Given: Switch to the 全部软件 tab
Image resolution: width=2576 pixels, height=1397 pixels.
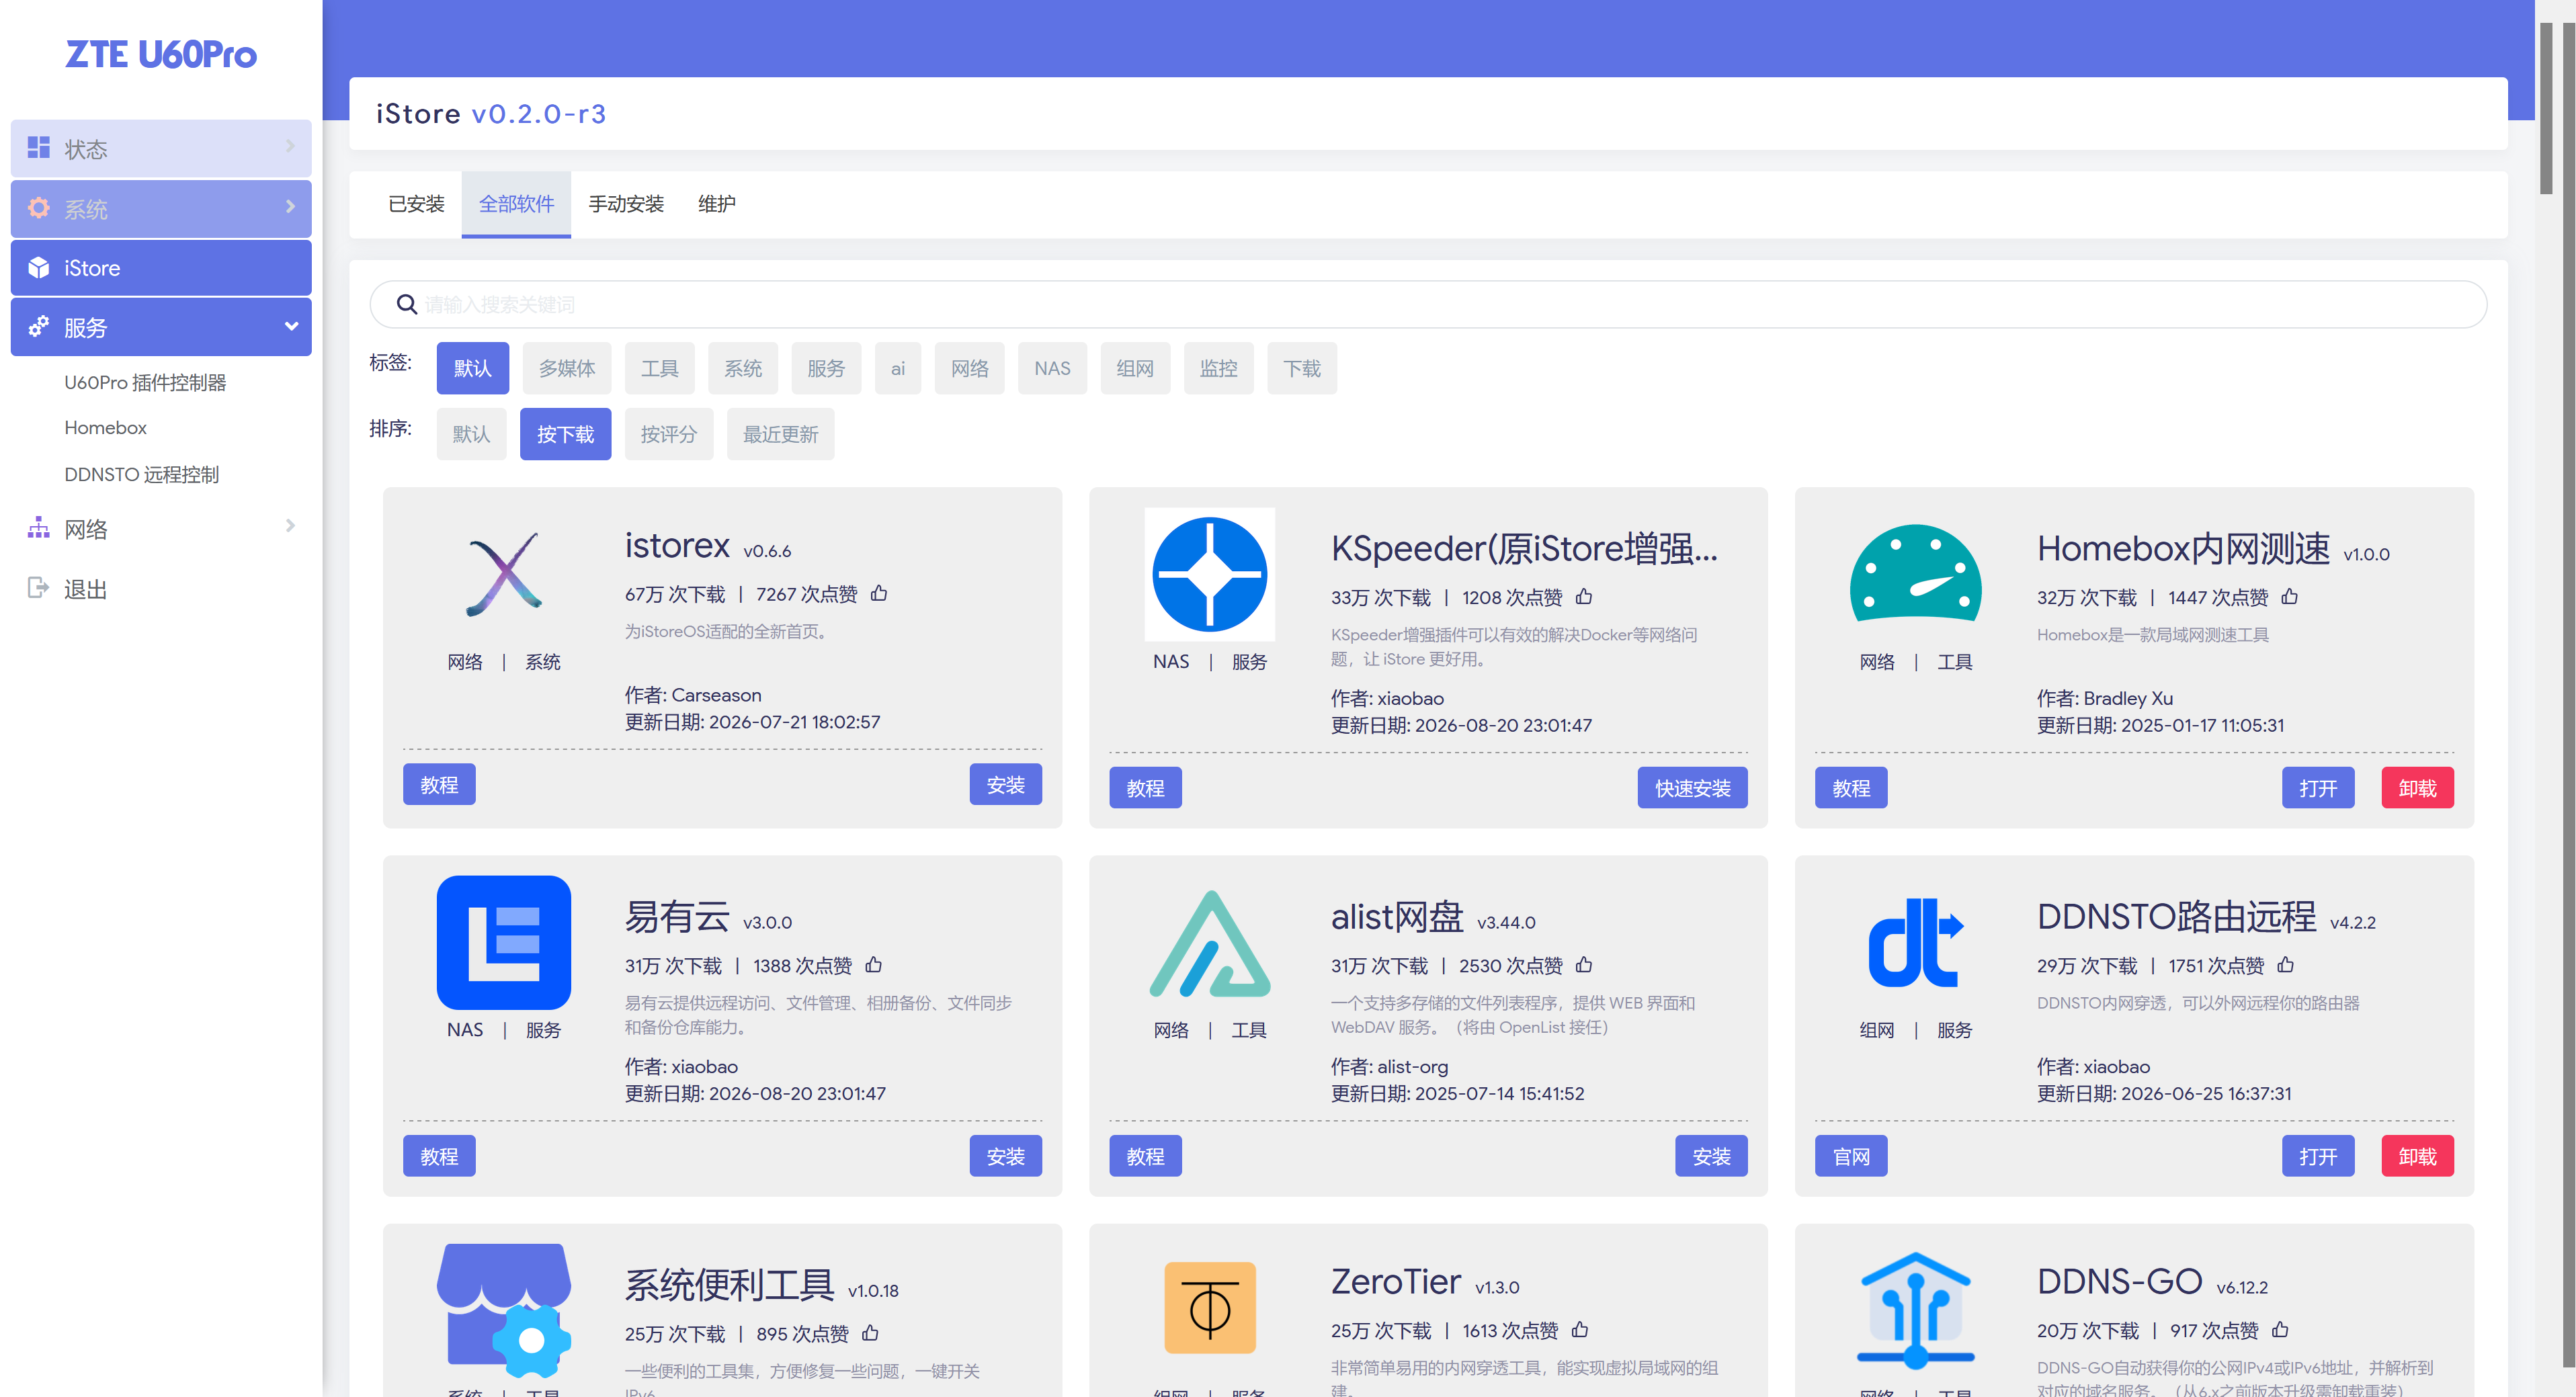Looking at the screenshot, I should tap(516, 204).
